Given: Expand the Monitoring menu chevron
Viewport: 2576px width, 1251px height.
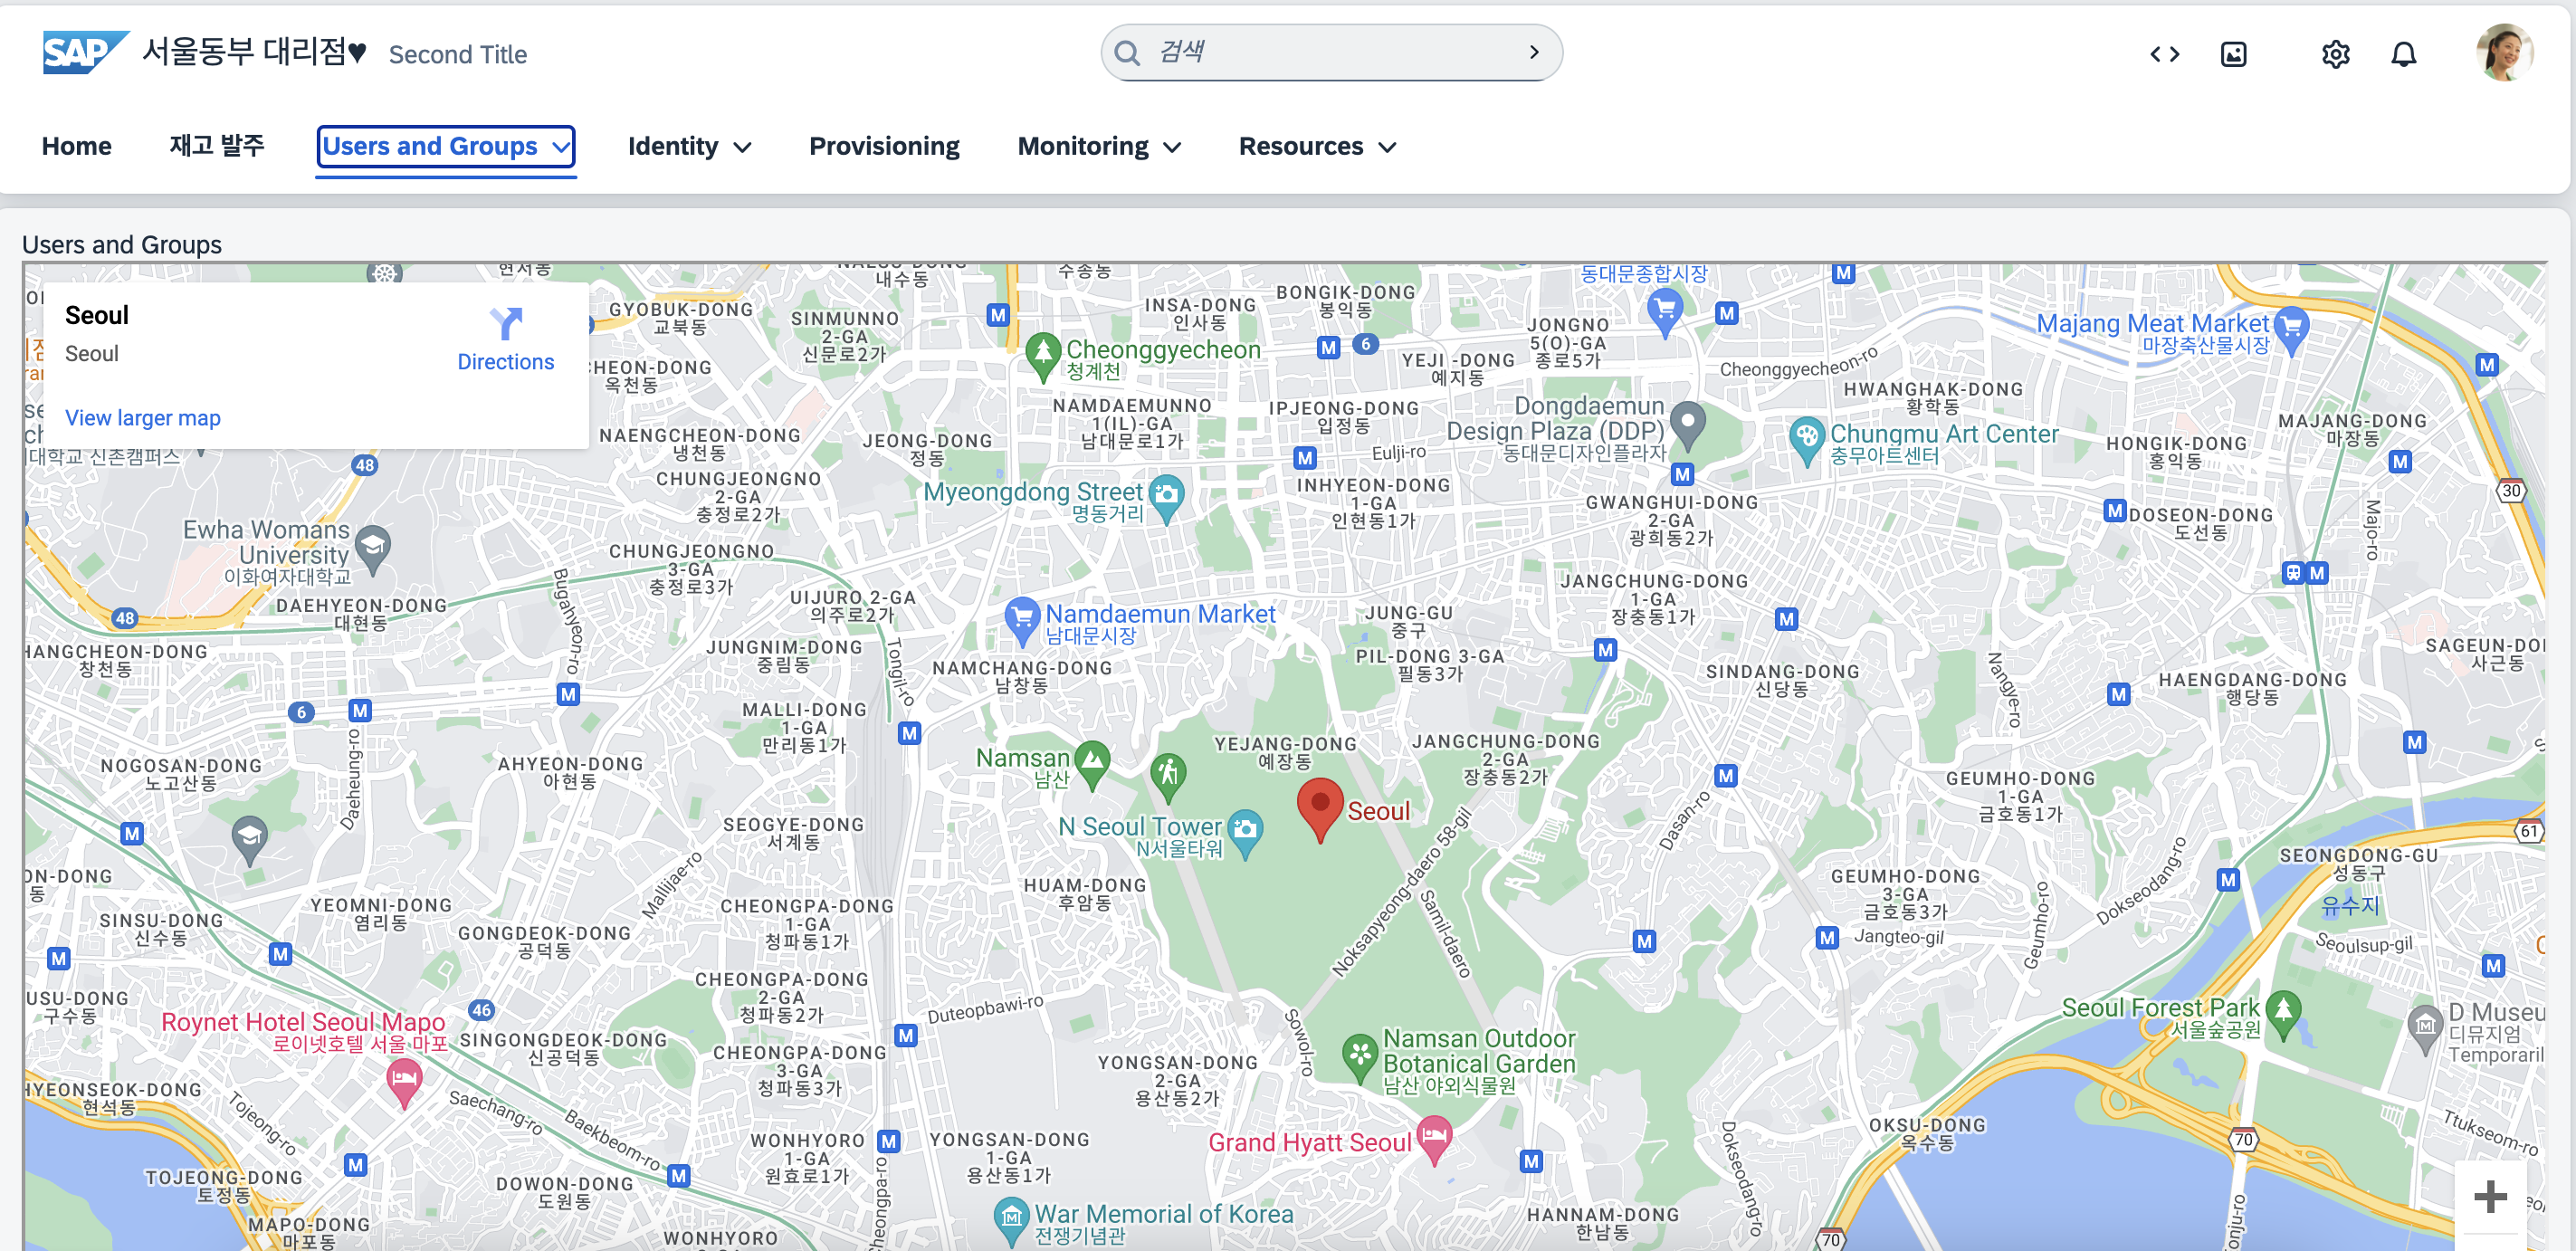Looking at the screenshot, I should tap(1172, 148).
